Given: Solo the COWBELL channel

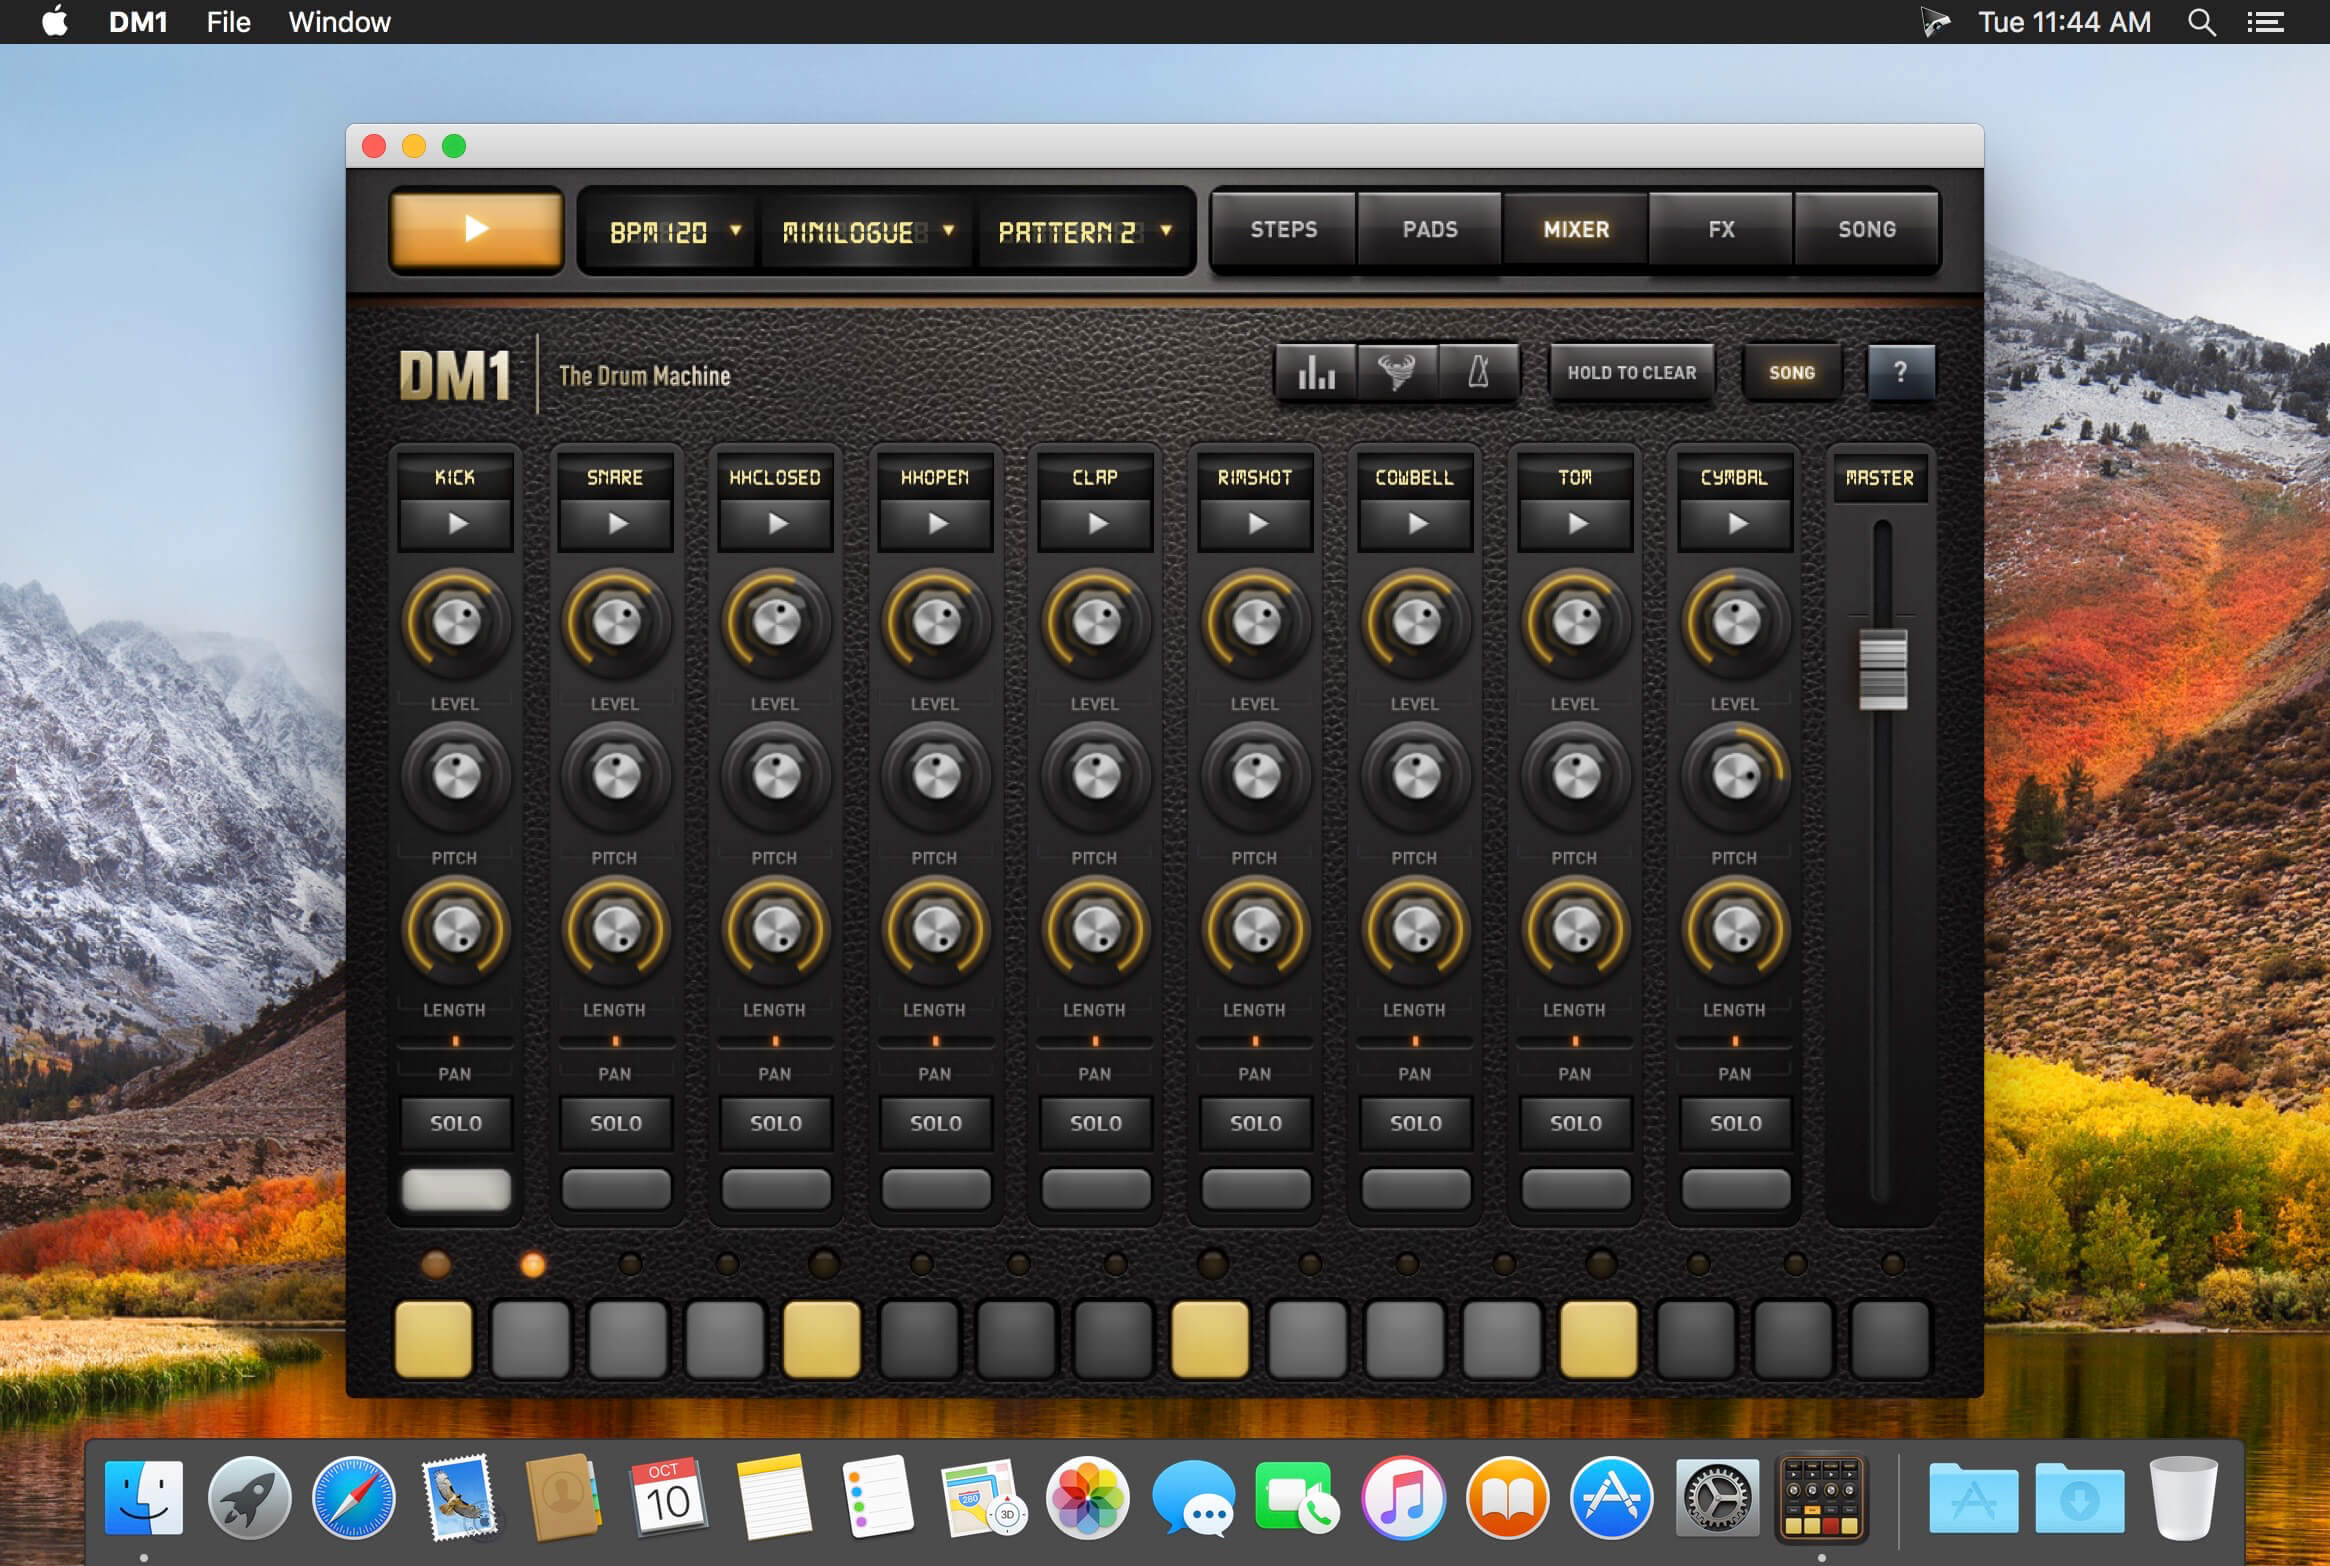Looking at the screenshot, I should pos(1416,1123).
